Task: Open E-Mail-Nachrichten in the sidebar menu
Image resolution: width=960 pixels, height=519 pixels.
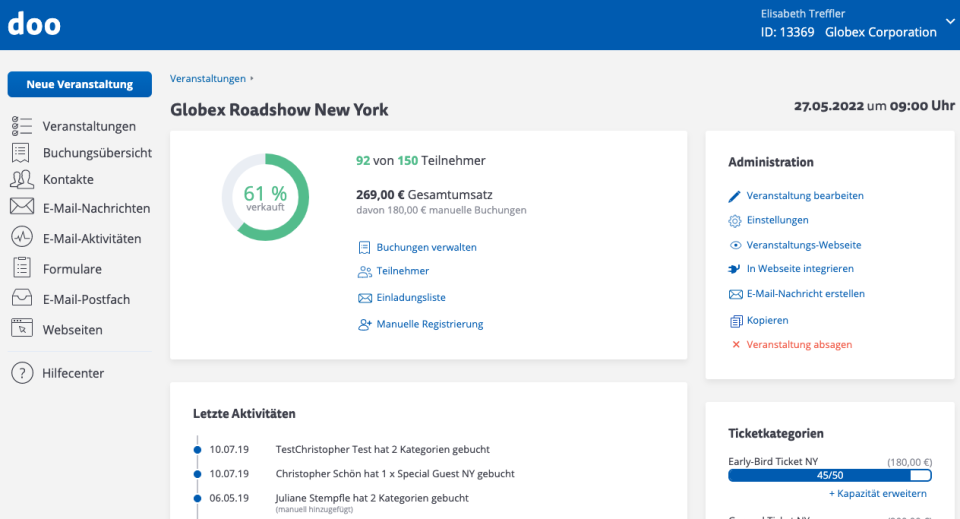Action: tap(96, 208)
